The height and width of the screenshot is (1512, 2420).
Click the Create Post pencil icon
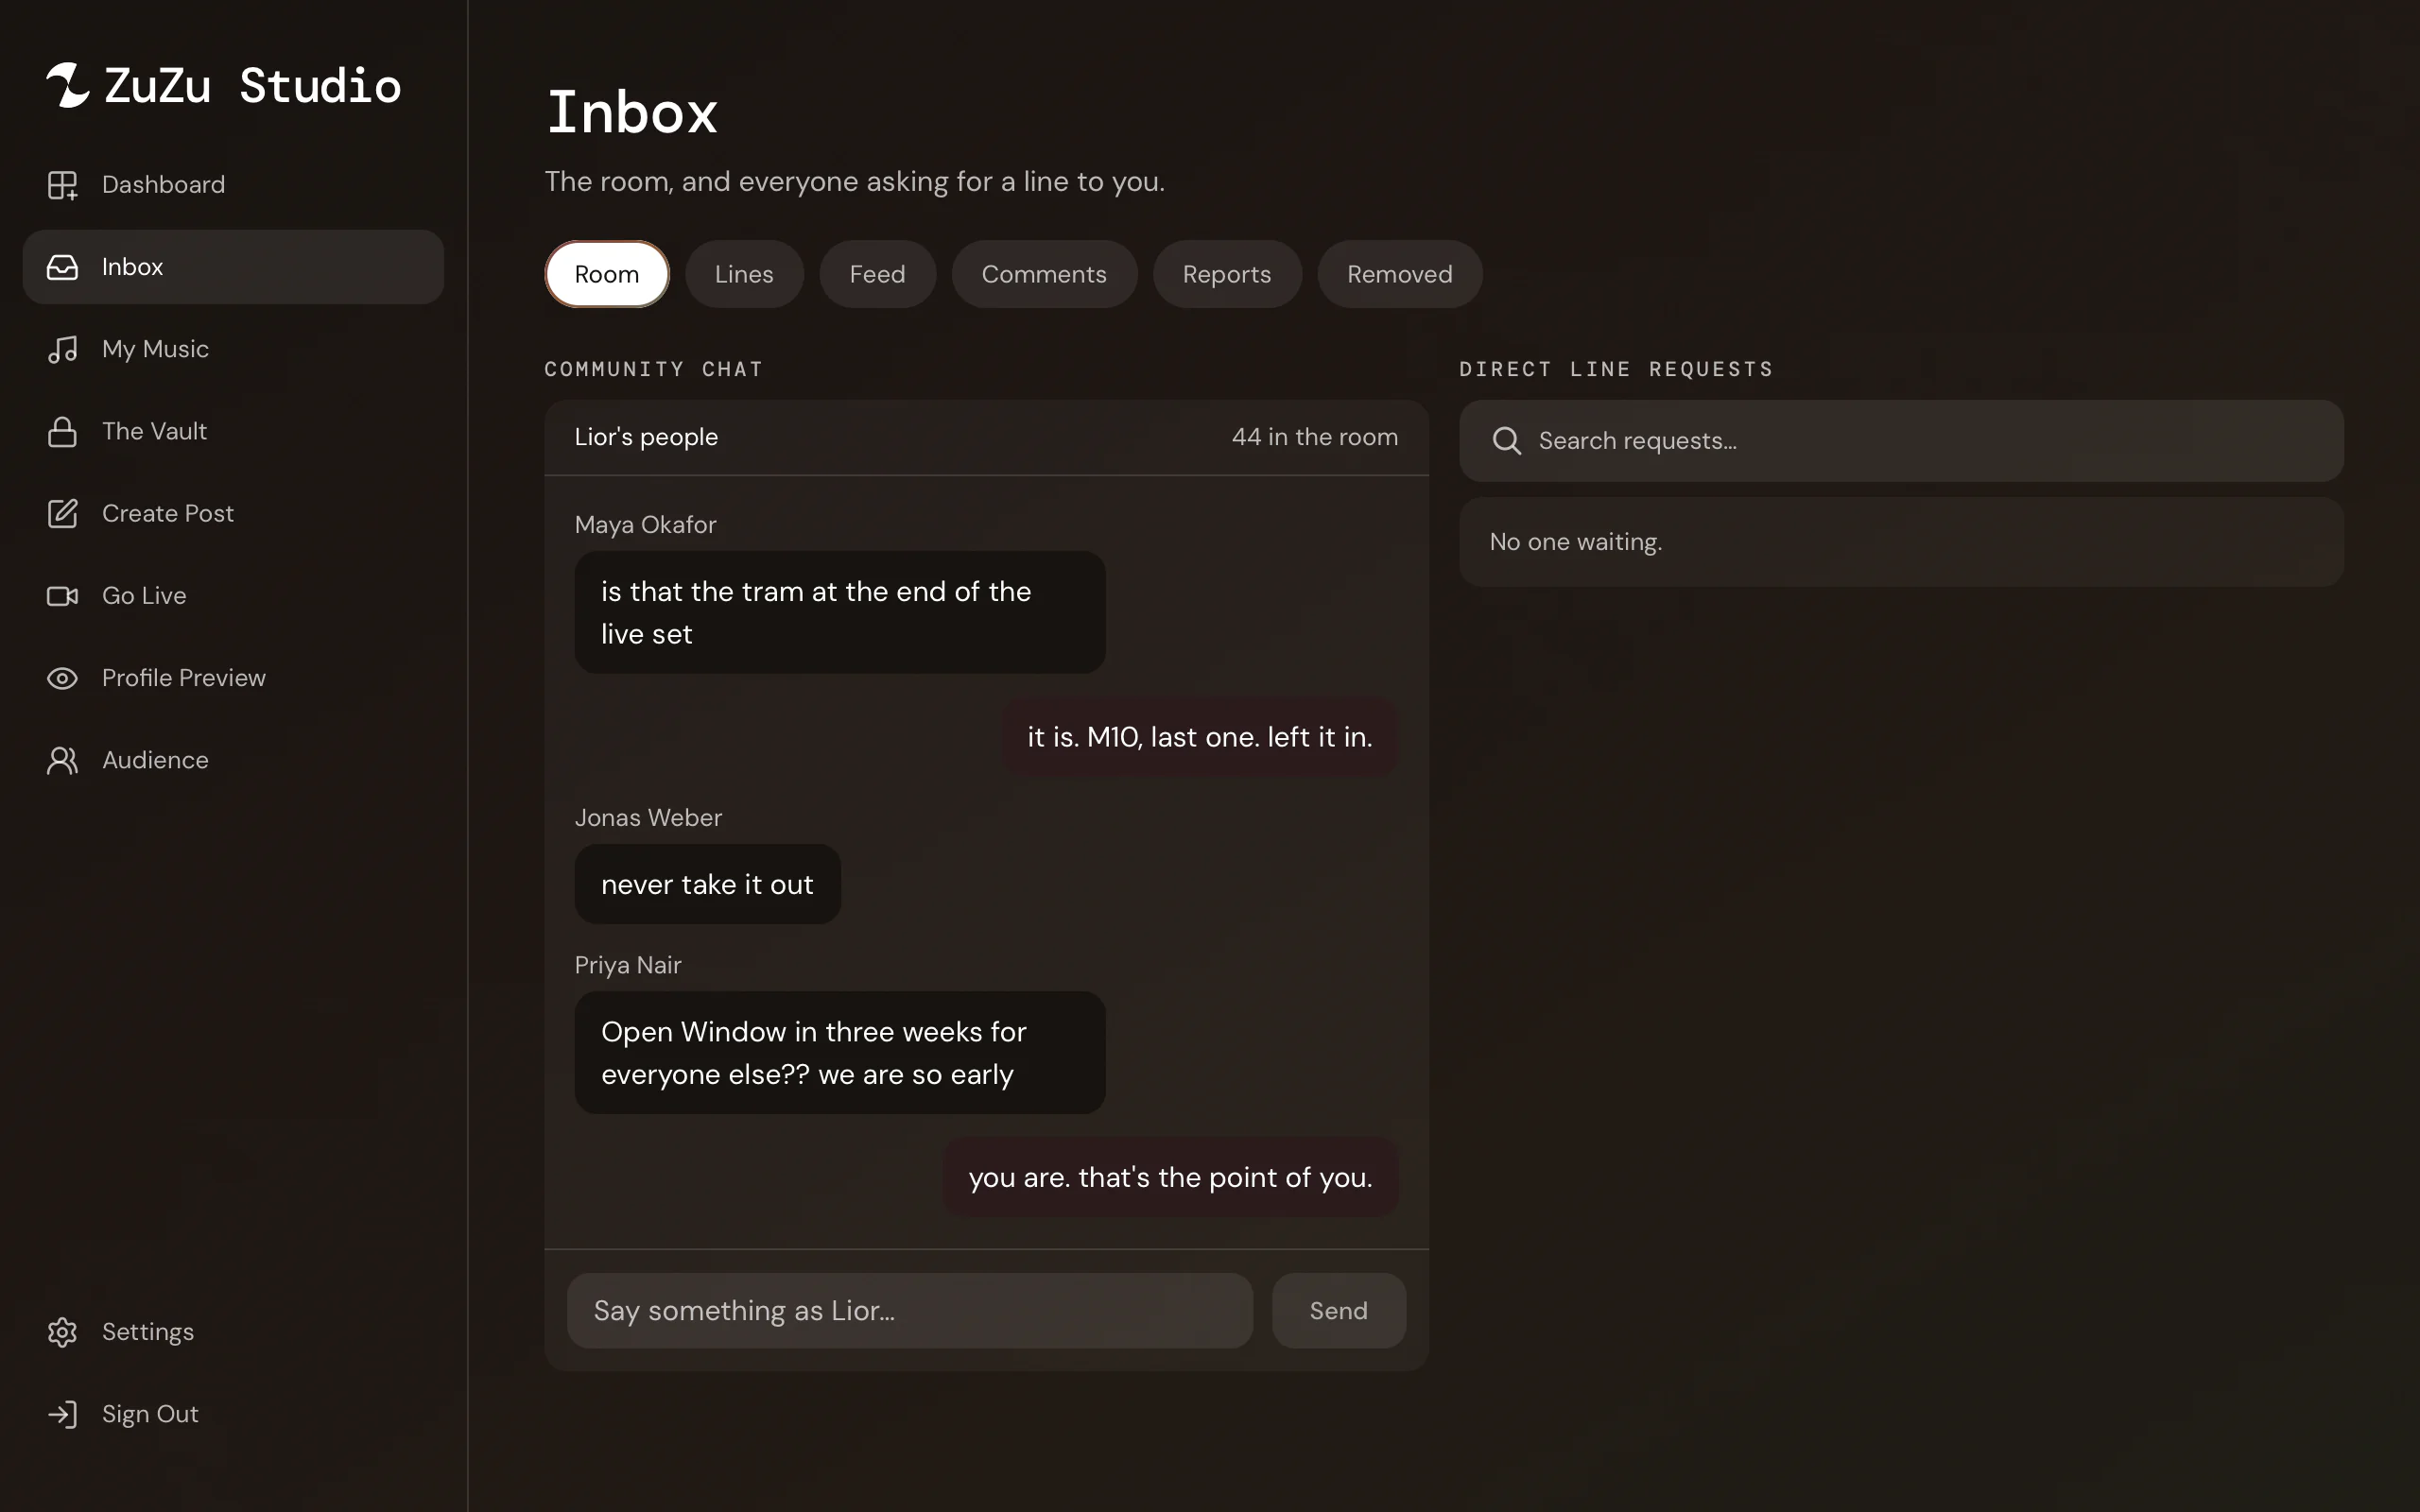[62, 513]
